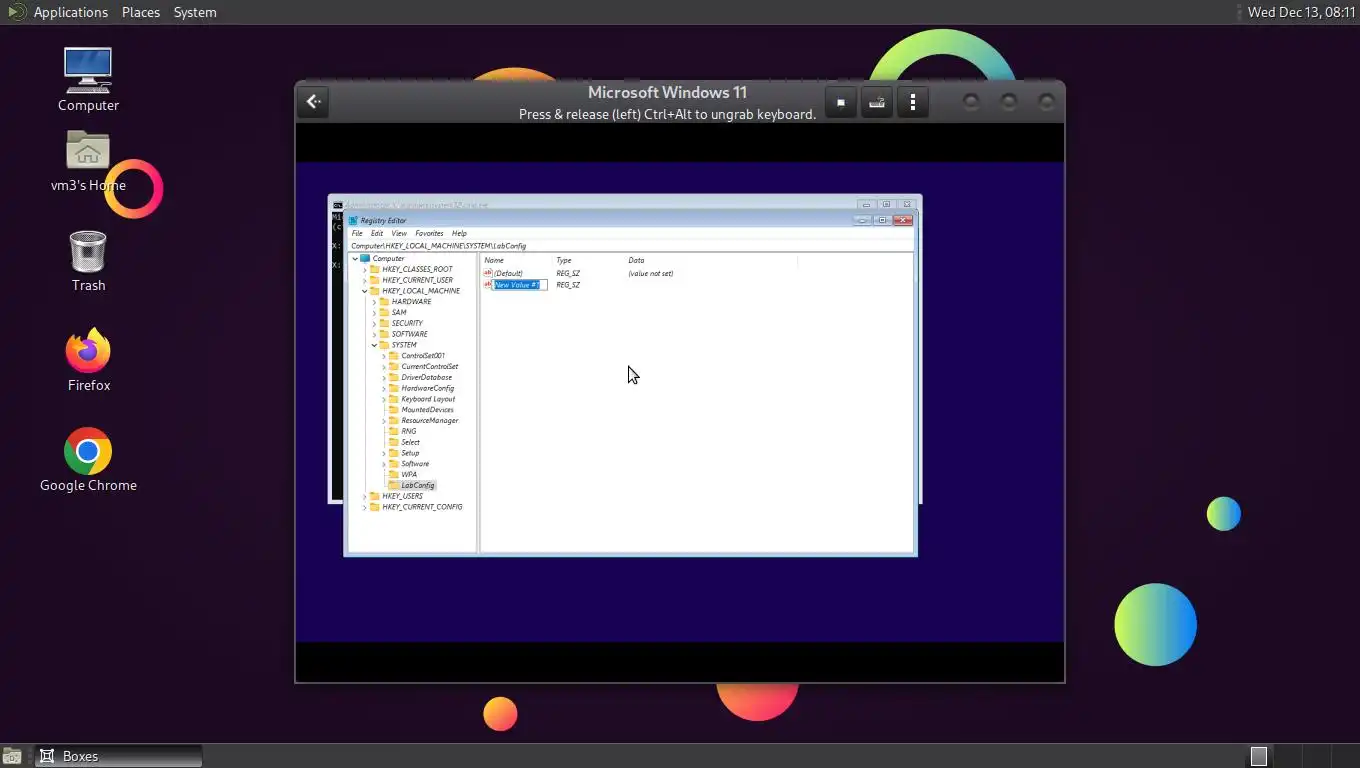Click the command prompt window icon behind
Screen dimensions: 1360x768
pos(338,205)
